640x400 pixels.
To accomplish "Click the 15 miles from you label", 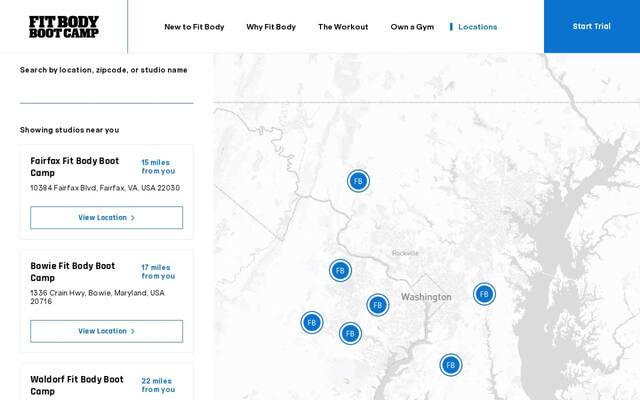I will click(x=158, y=167).
